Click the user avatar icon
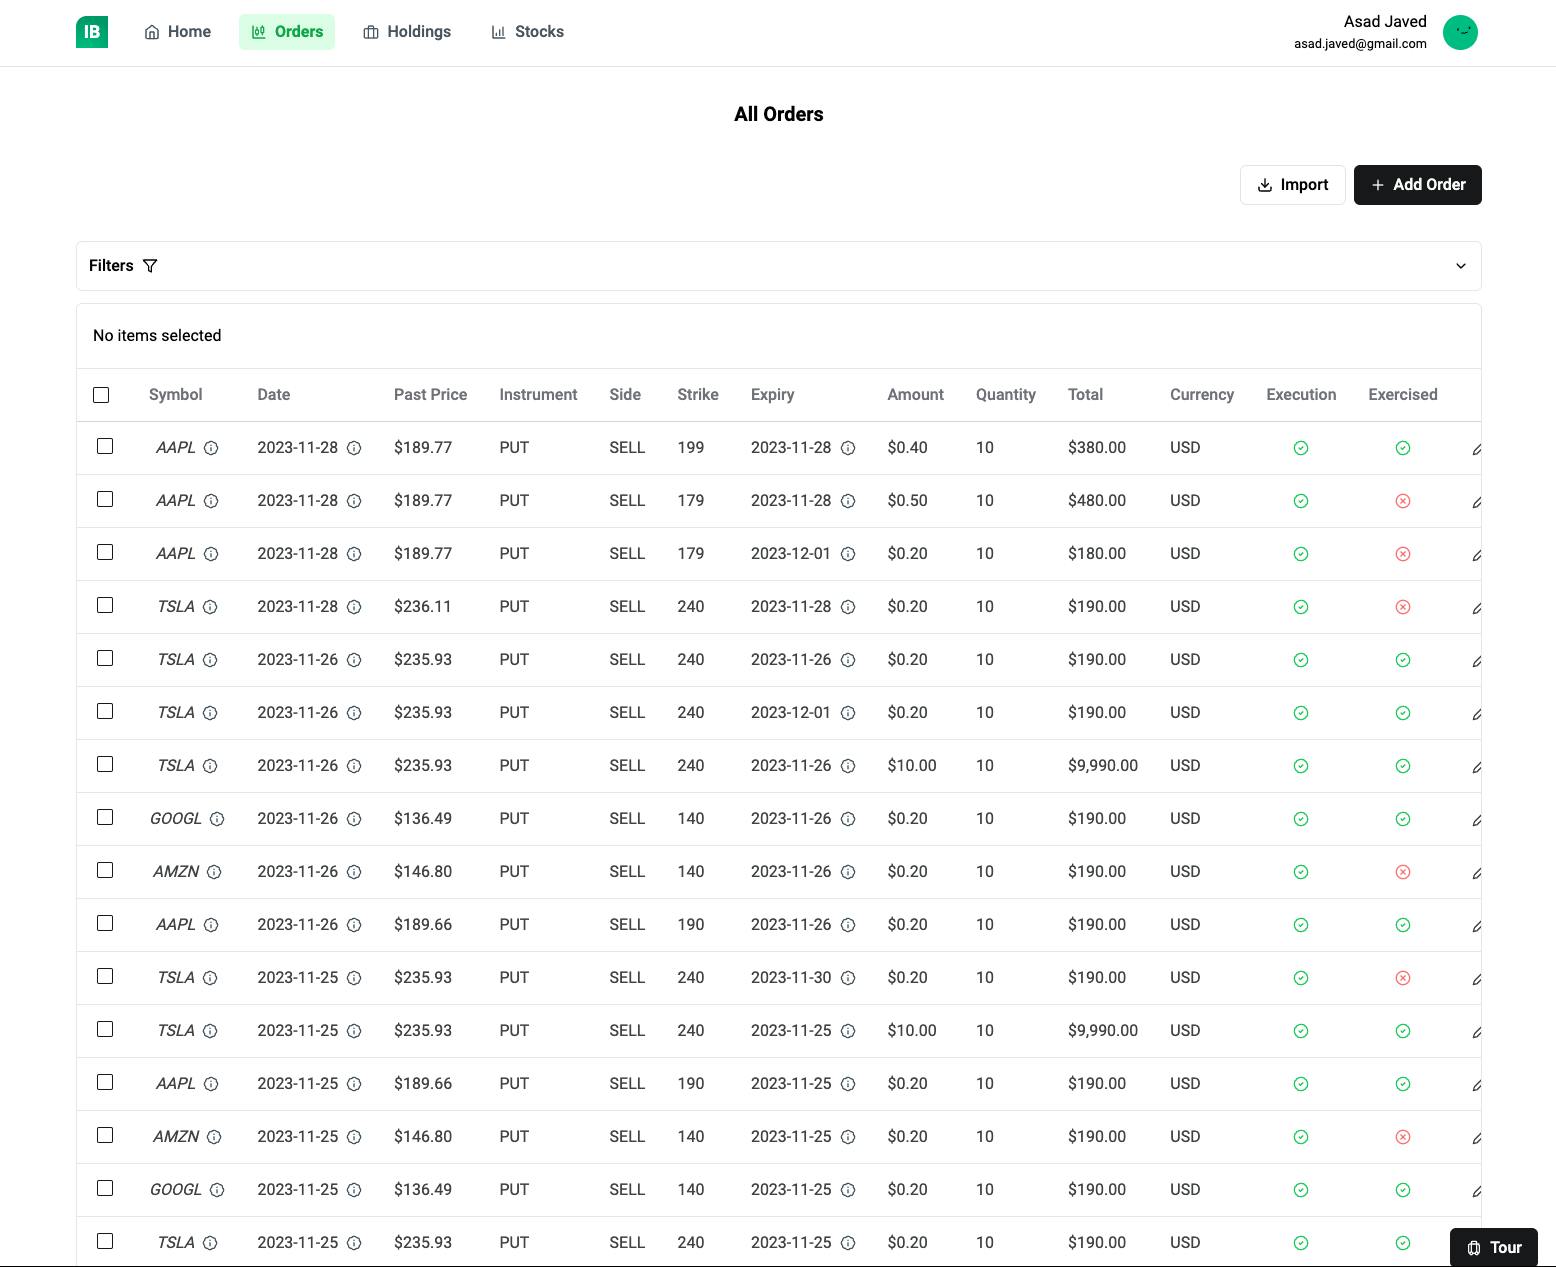 point(1460,32)
